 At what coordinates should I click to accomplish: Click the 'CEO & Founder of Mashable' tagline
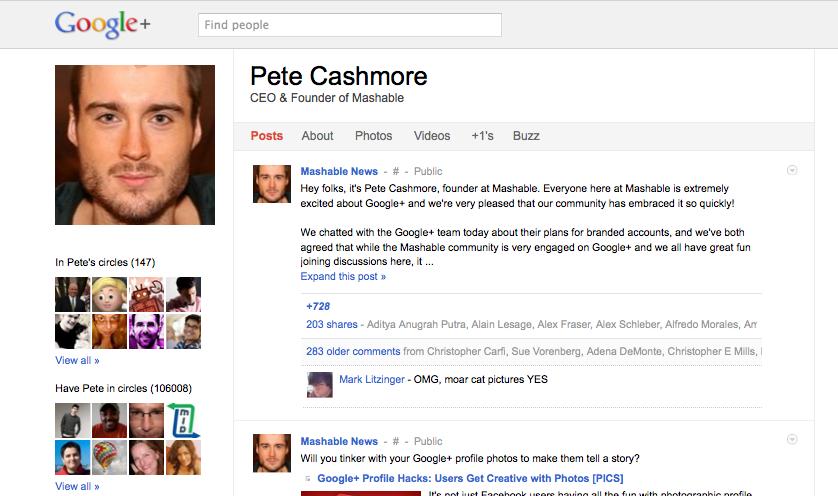(x=327, y=98)
